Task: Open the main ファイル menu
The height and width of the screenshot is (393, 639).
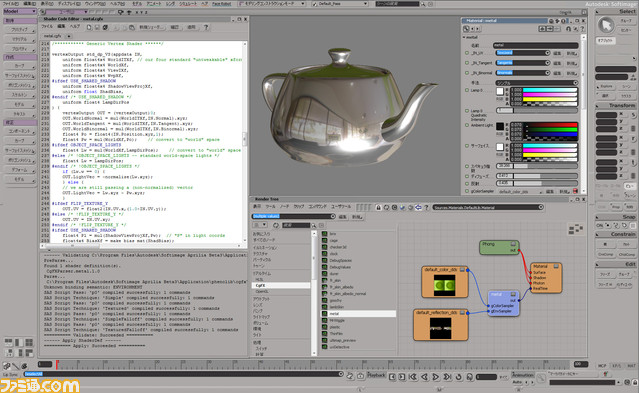Action: click(x=10, y=4)
